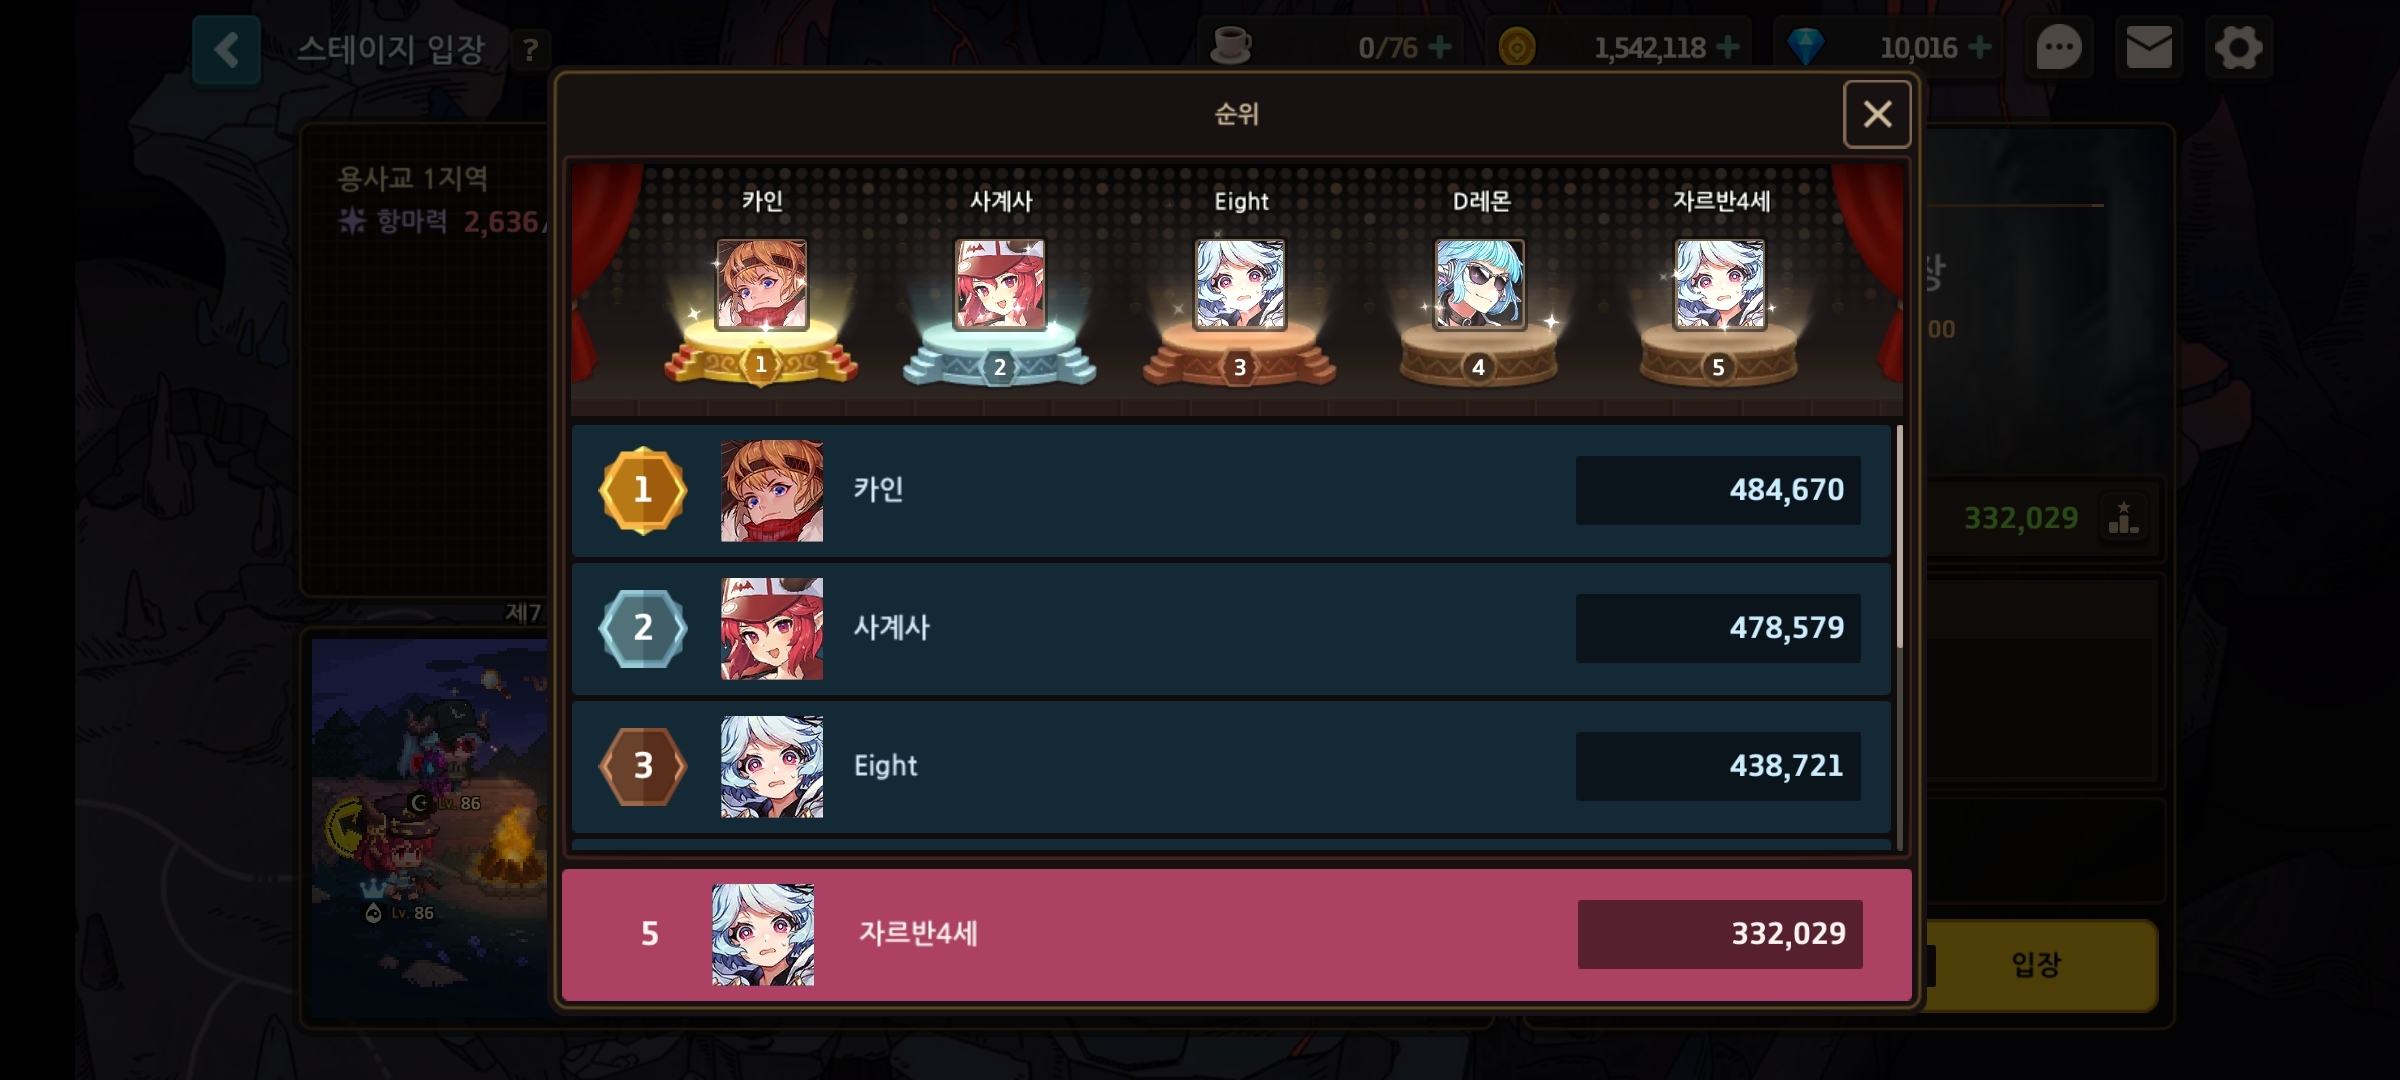
Task: Buy more blue gems with the plus
Action: pyautogui.click(x=1979, y=47)
